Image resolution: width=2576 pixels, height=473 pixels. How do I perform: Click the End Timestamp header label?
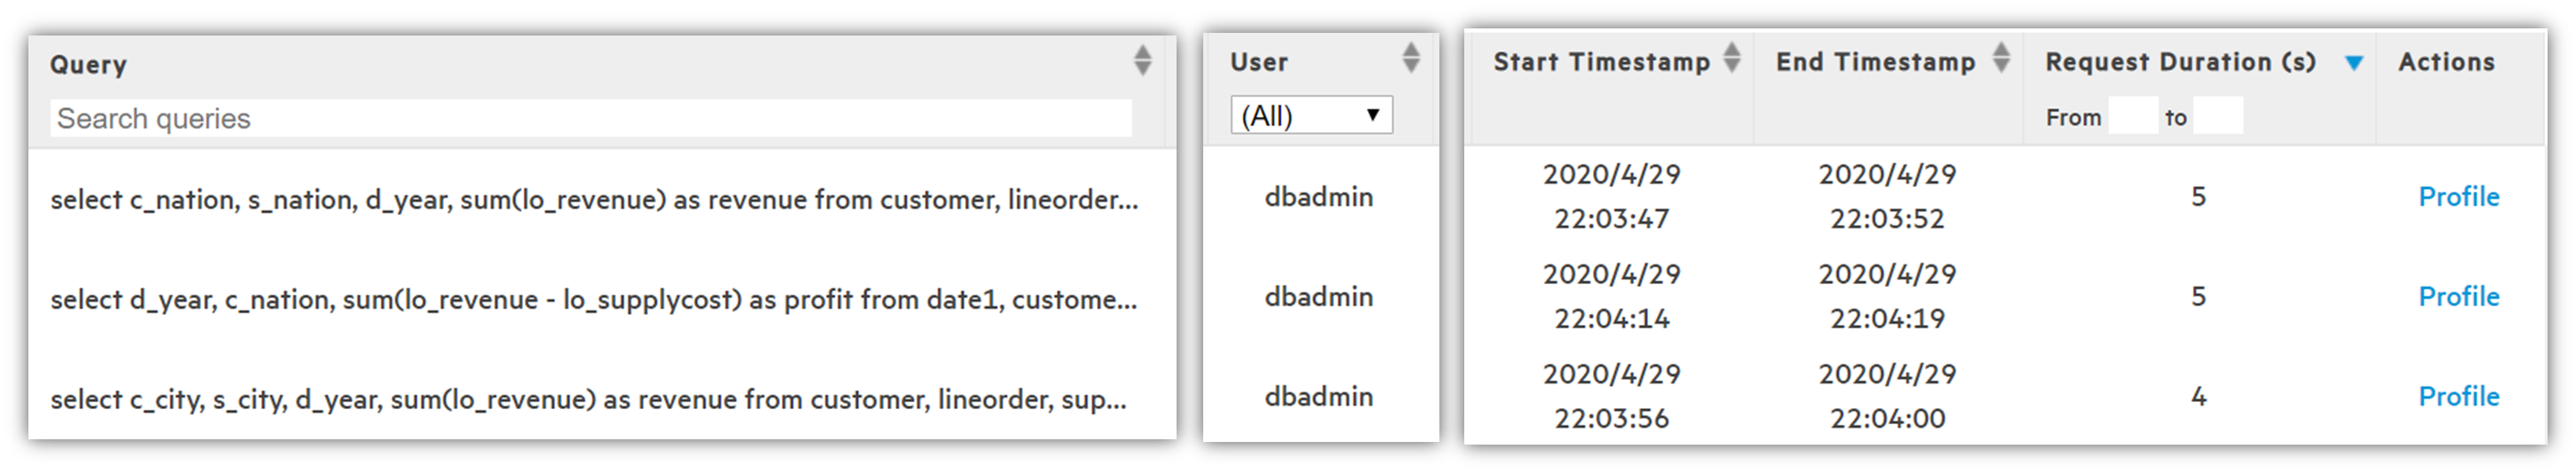tap(1875, 62)
